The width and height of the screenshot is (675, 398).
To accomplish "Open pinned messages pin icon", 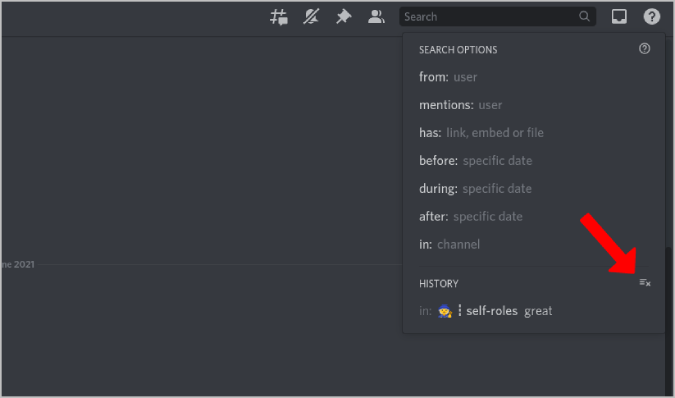I will coord(344,17).
